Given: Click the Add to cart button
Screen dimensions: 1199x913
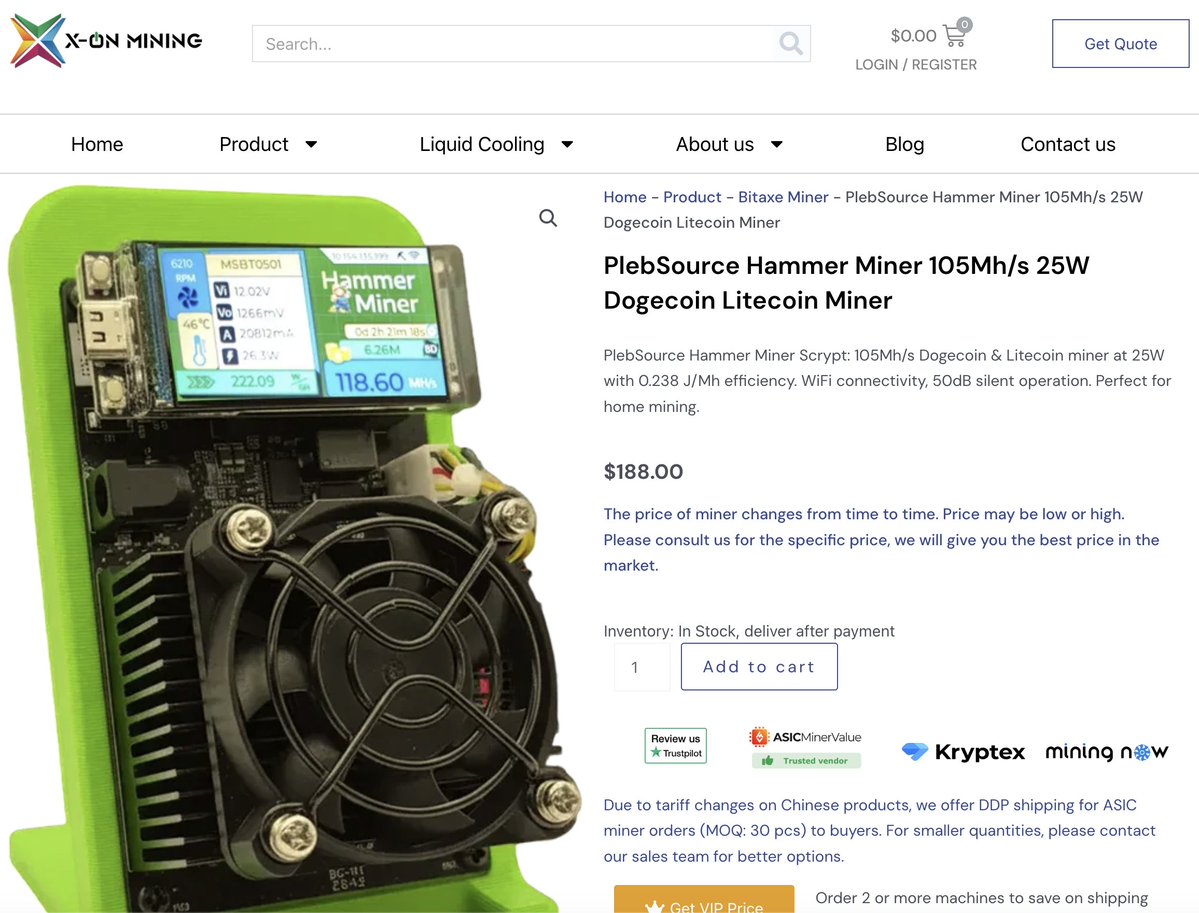Looking at the screenshot, I should tap(759, 667).
